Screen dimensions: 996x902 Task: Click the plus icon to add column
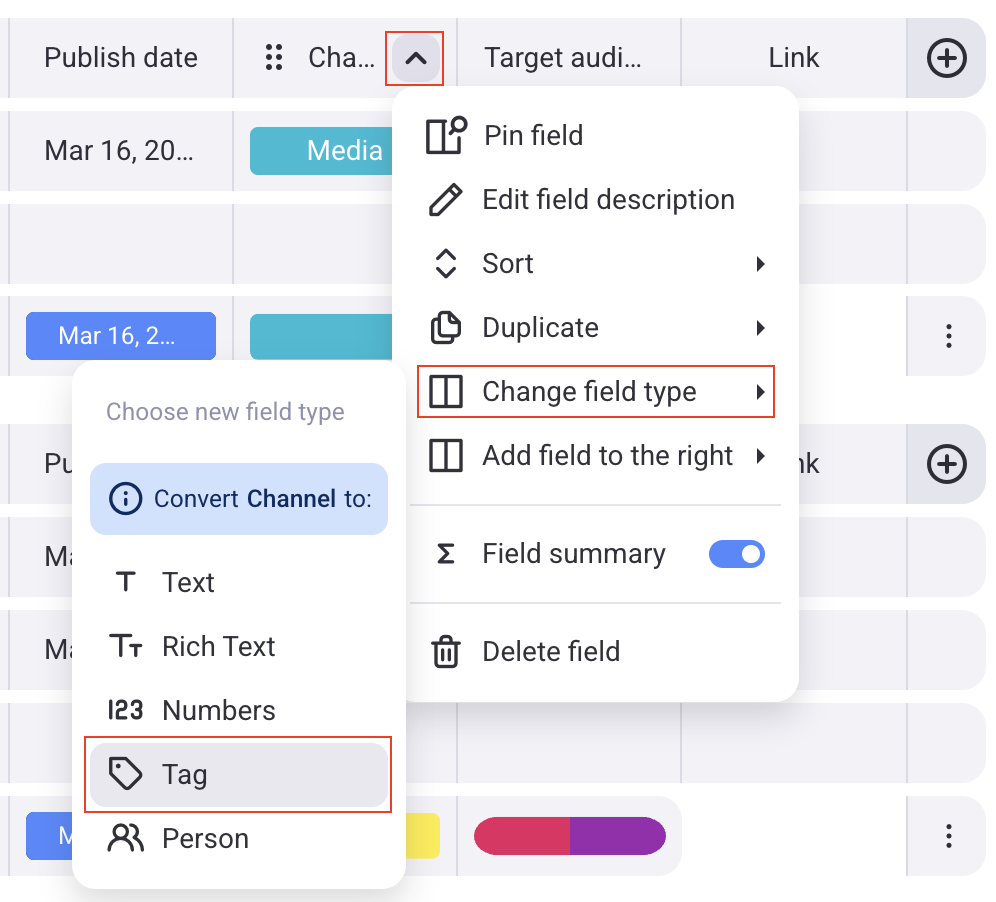[946, 58]
